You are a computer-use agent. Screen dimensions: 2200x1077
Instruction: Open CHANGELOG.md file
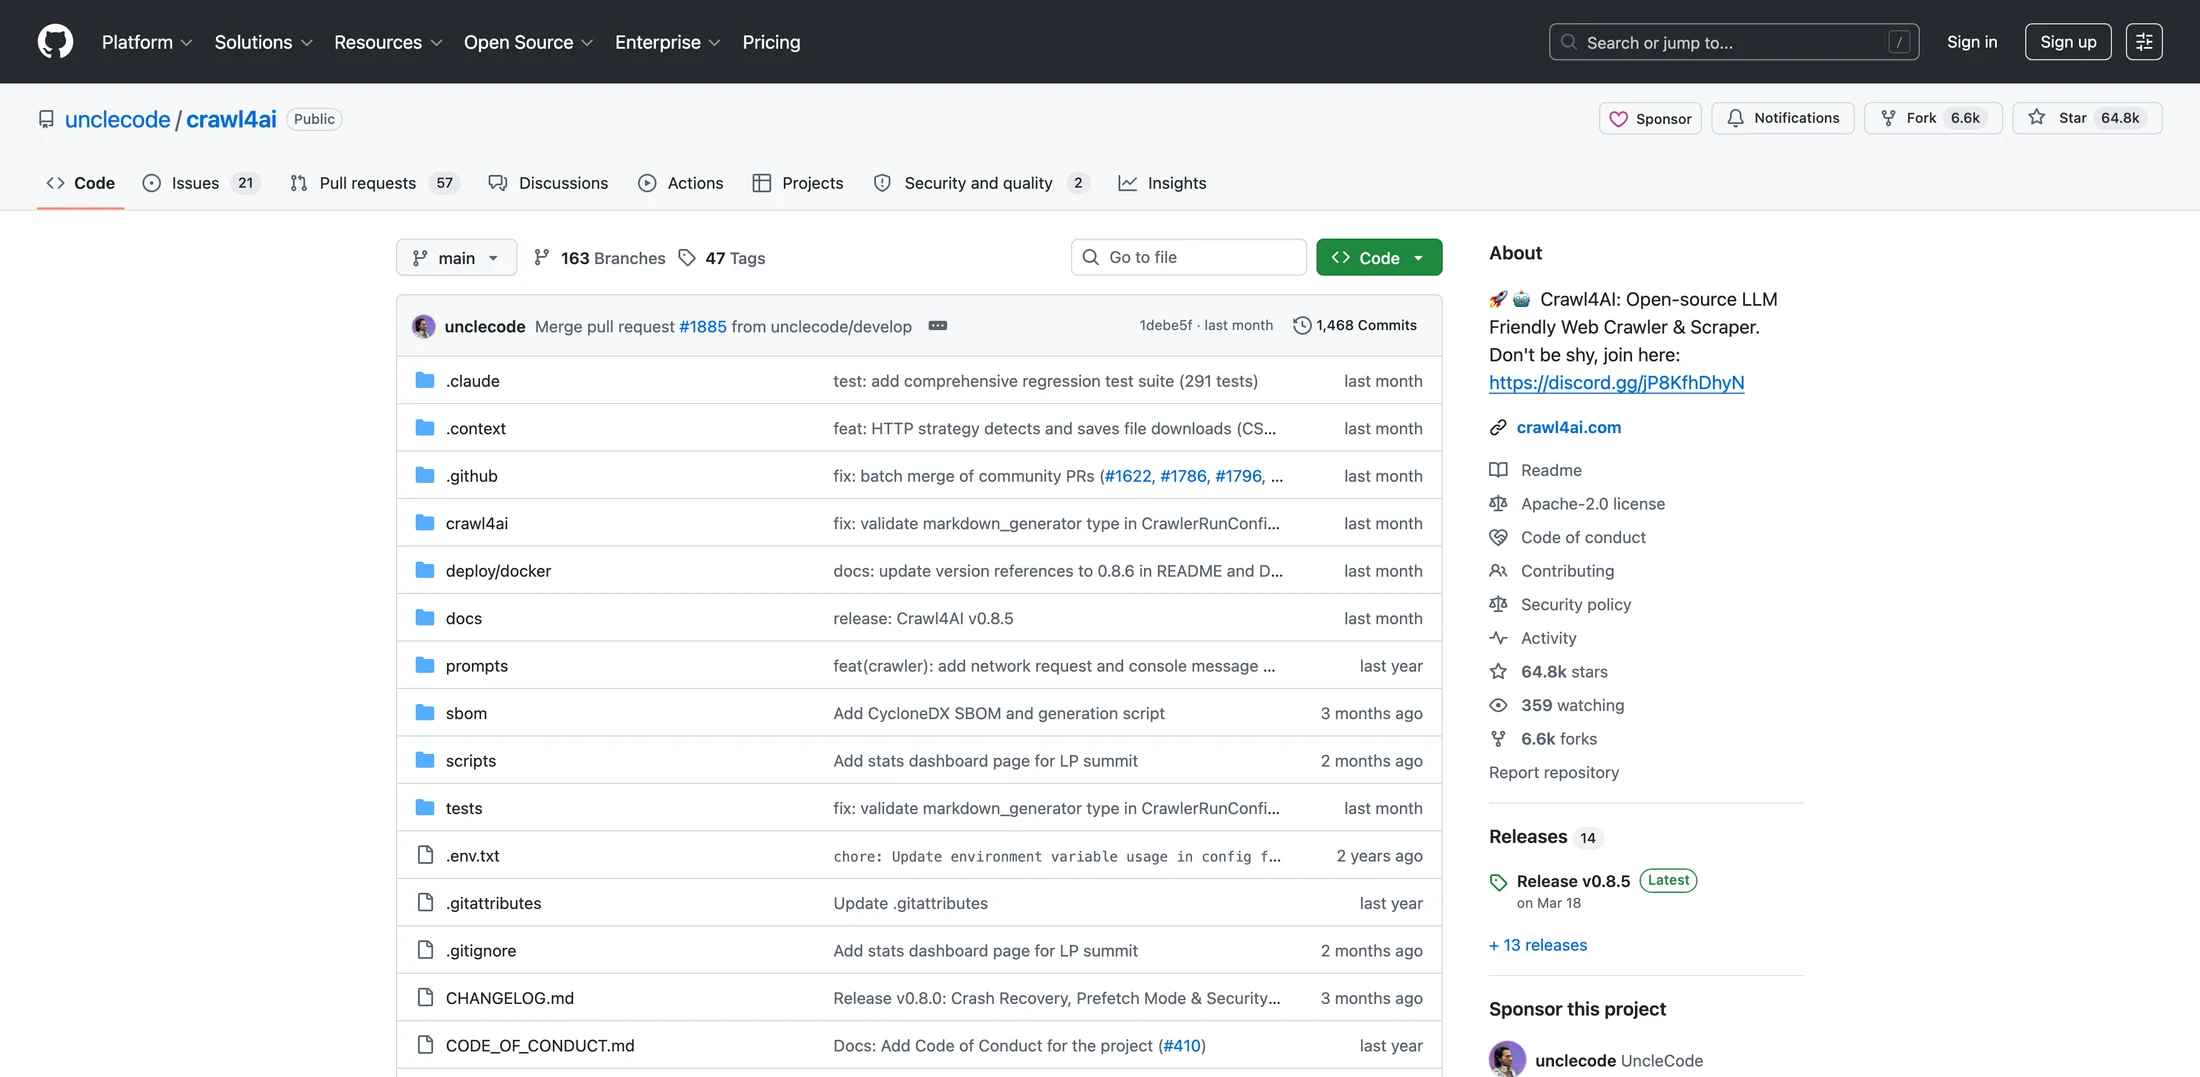[510, 998]
